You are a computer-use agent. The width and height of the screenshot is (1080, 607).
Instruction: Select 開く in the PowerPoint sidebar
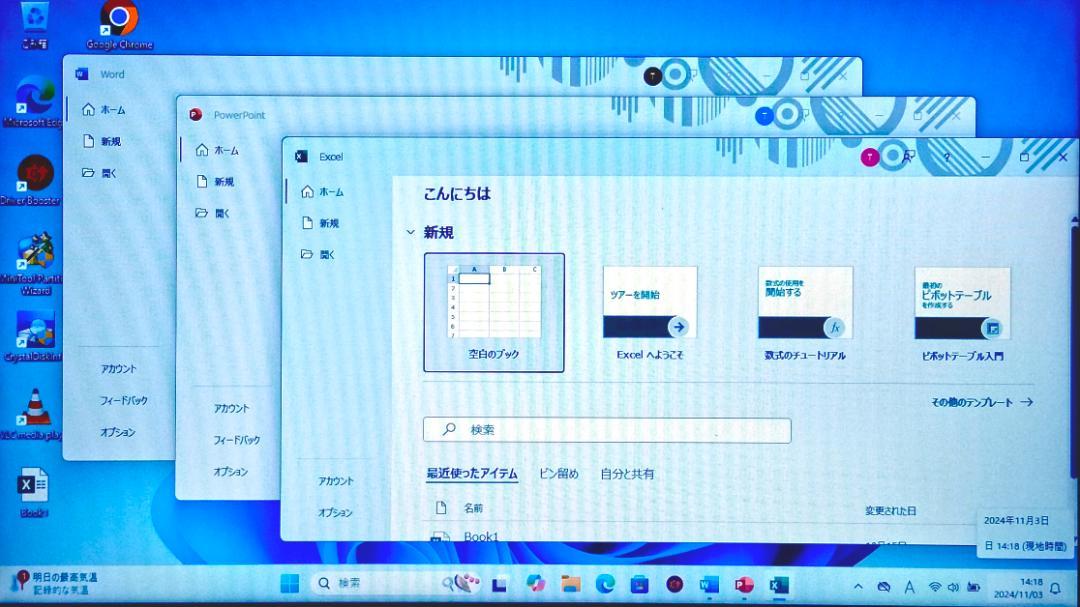[x=212, y=213]
